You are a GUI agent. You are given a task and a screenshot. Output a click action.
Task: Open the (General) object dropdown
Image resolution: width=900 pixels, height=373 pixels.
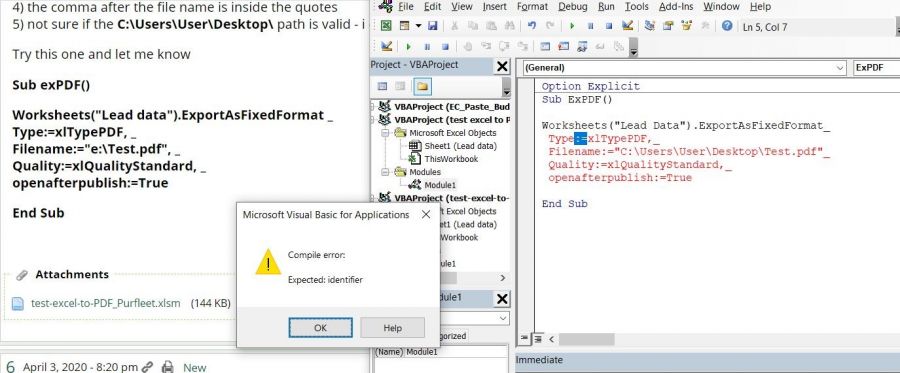684,68
